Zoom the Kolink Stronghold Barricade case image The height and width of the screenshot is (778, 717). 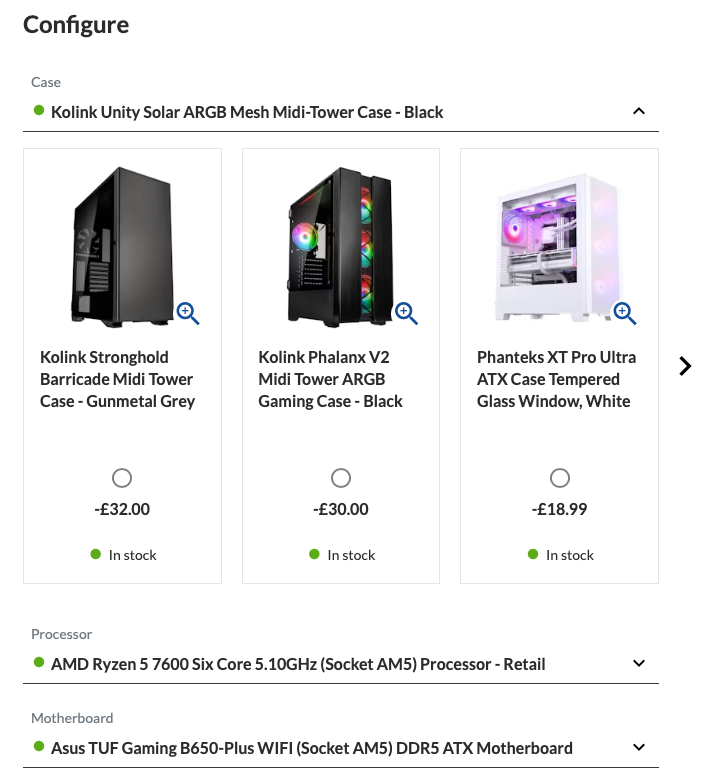[x=188, y=313]
